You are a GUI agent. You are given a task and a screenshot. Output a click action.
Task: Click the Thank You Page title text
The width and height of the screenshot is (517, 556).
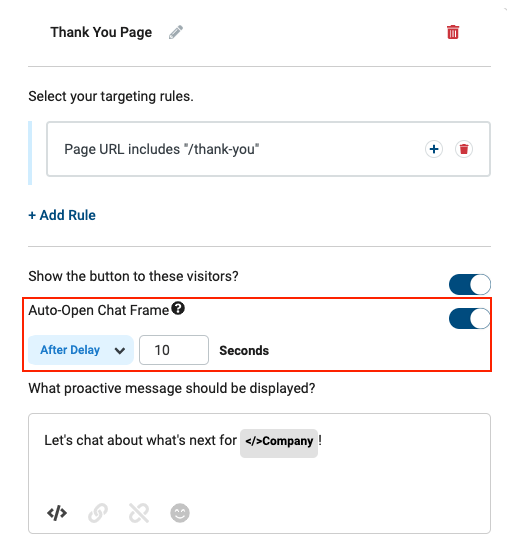[101, 32]
